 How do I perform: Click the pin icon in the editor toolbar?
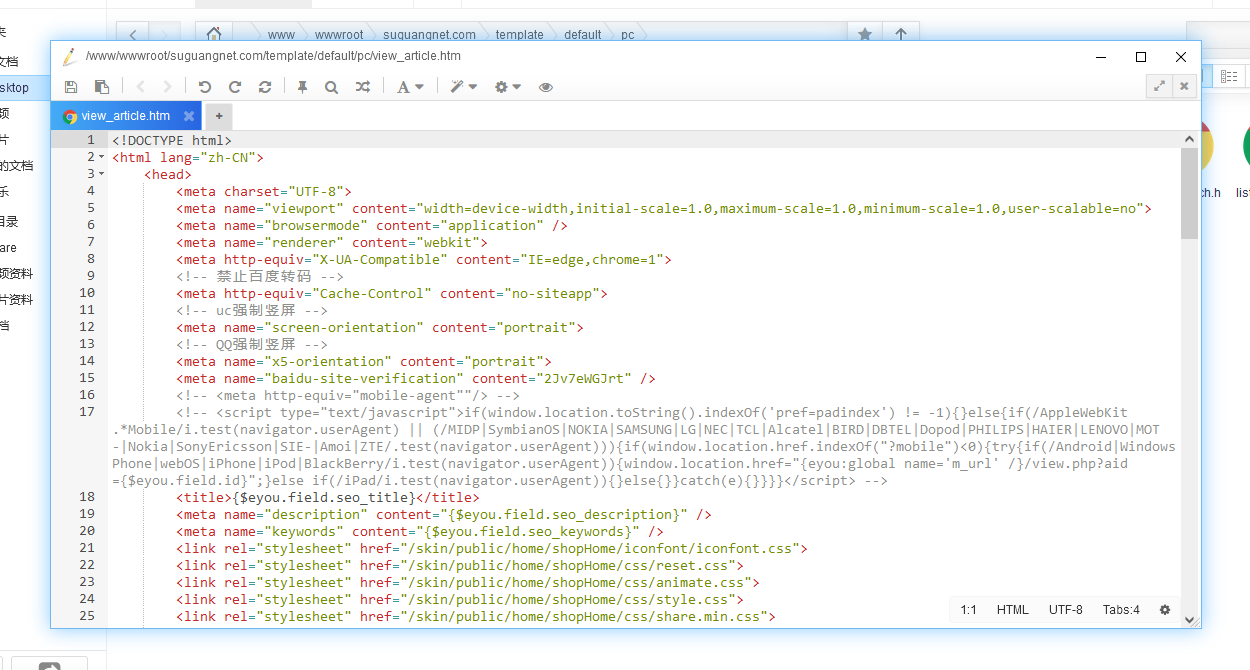pos(302,87)
